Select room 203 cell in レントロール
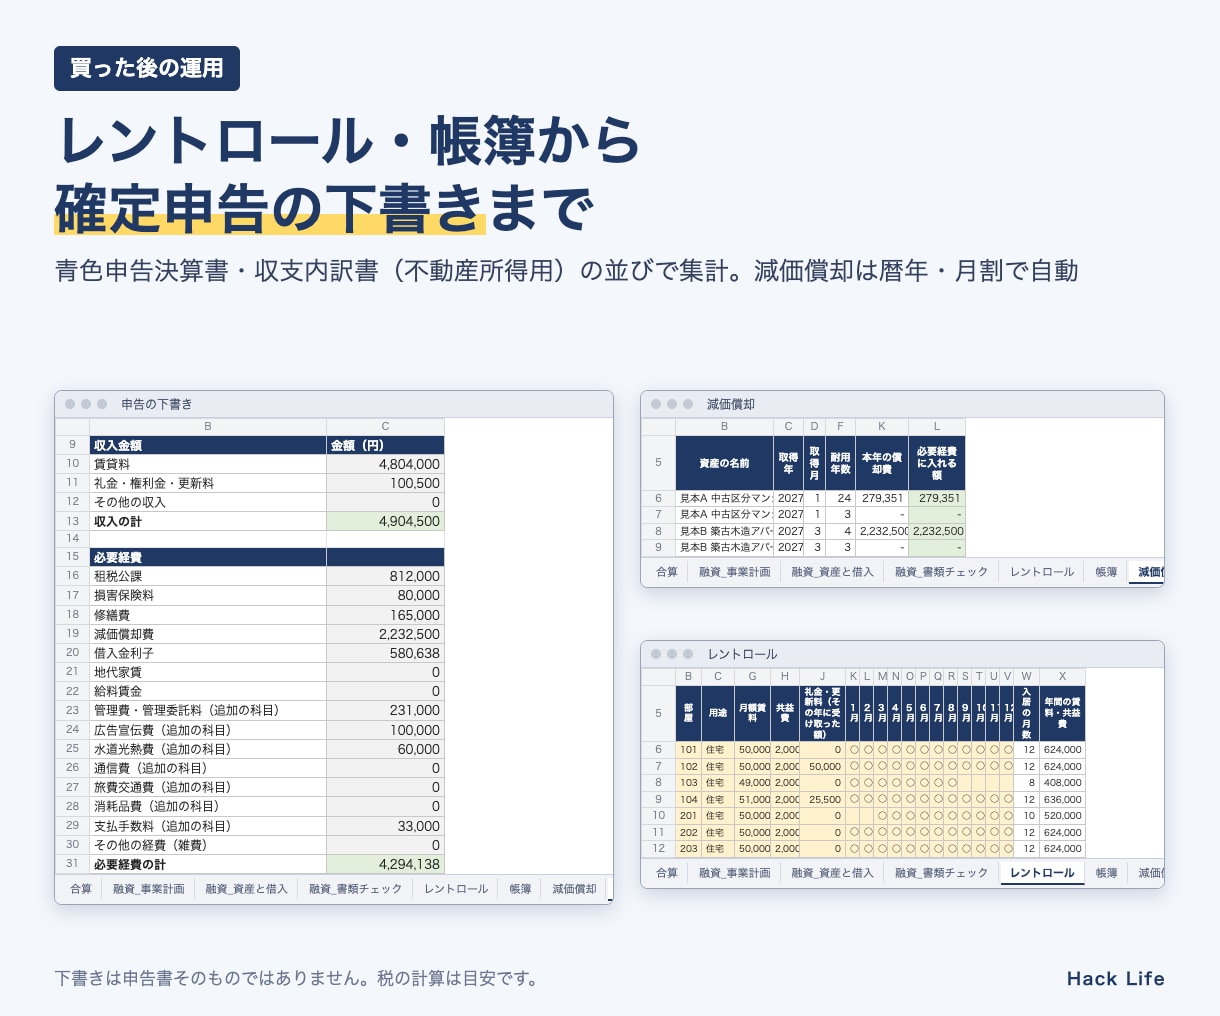Viewport: 1220px width, 1016px height. 688,848
